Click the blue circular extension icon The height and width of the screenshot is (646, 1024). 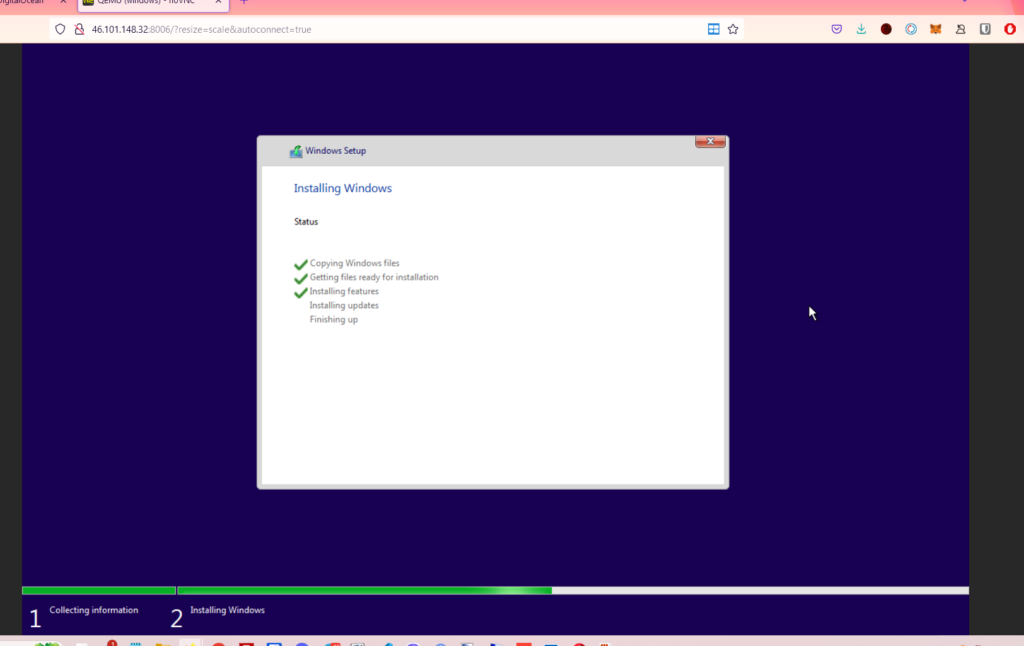coord(911,29)
